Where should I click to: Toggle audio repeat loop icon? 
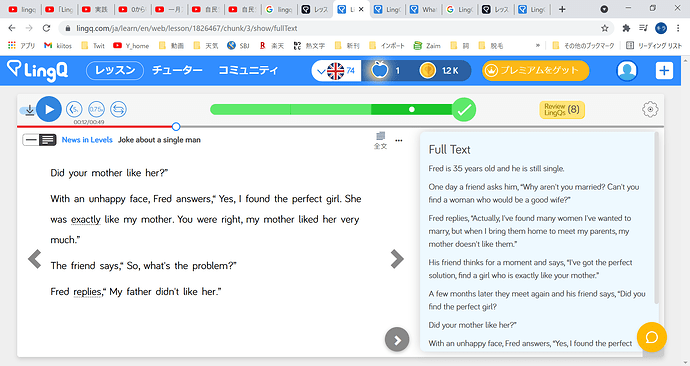(x=118, y=109)
